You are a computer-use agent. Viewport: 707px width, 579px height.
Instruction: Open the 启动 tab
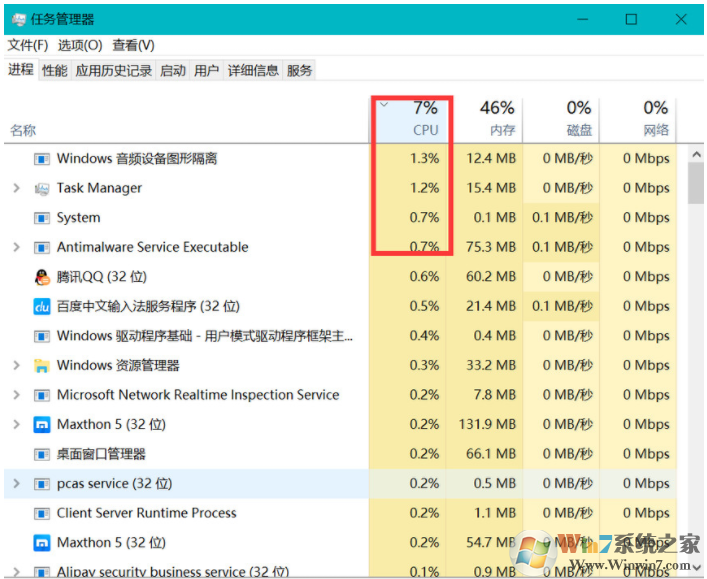coord(173,70)
